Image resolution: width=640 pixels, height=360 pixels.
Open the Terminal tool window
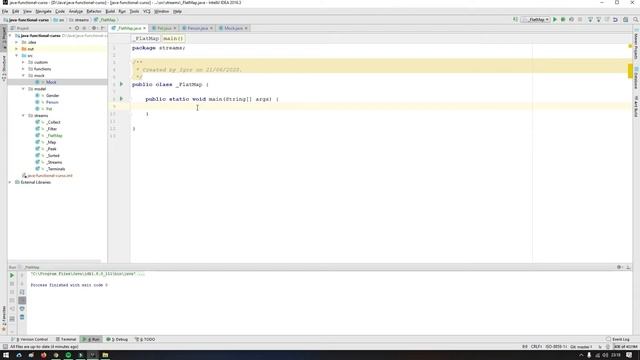(66, 339)
